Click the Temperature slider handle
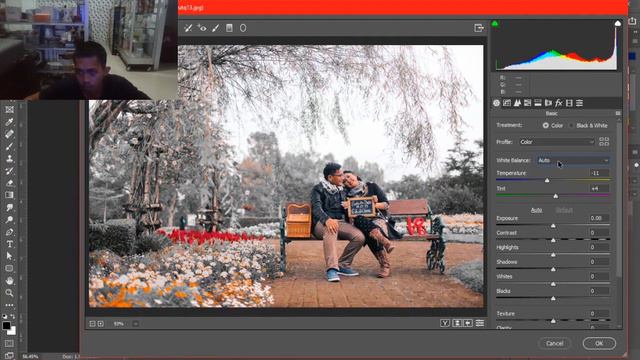This screenshot has height=360, width=640. click(x=547, y=180)
